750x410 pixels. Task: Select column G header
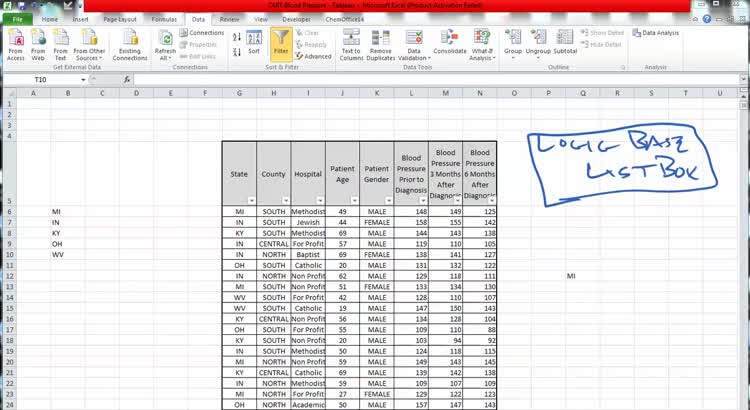coord(239,93)
